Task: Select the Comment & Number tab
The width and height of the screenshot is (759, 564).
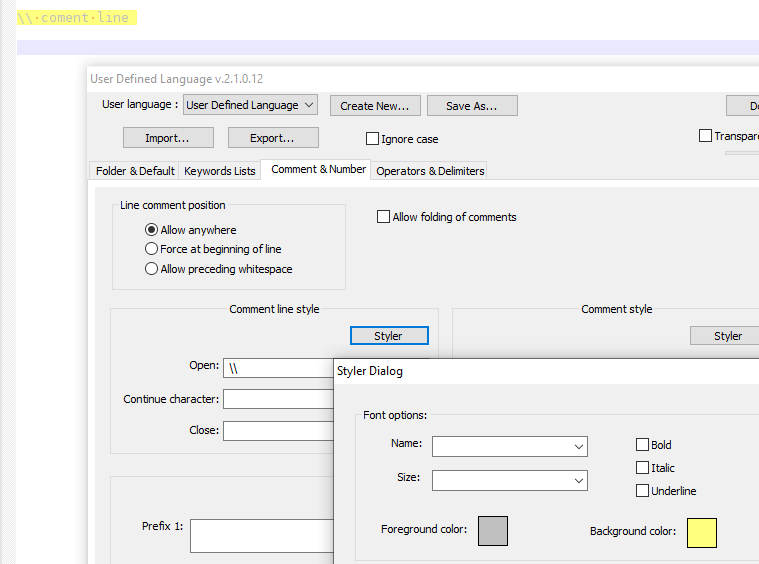Action: click(318, 169)
